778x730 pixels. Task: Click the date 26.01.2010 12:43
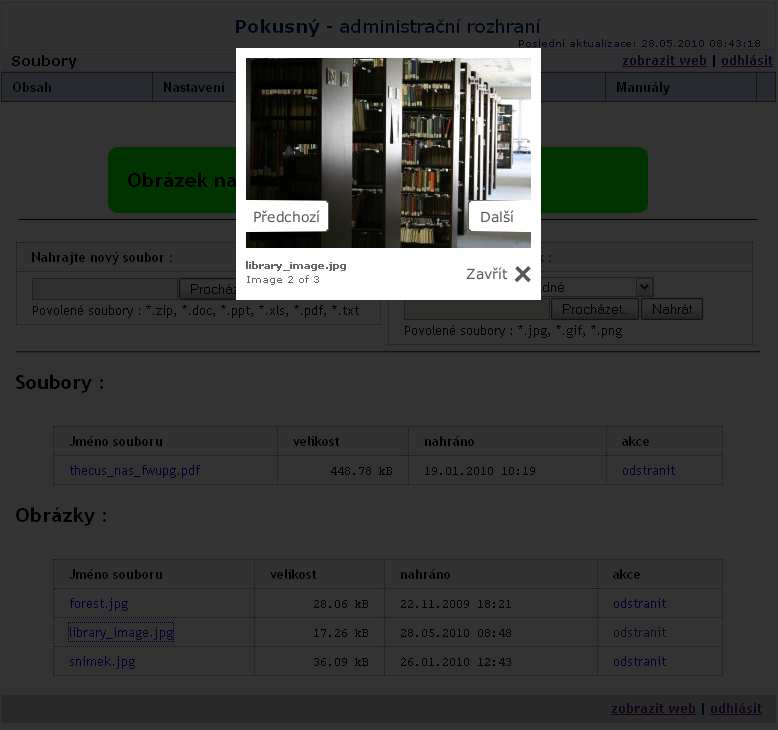455,662
